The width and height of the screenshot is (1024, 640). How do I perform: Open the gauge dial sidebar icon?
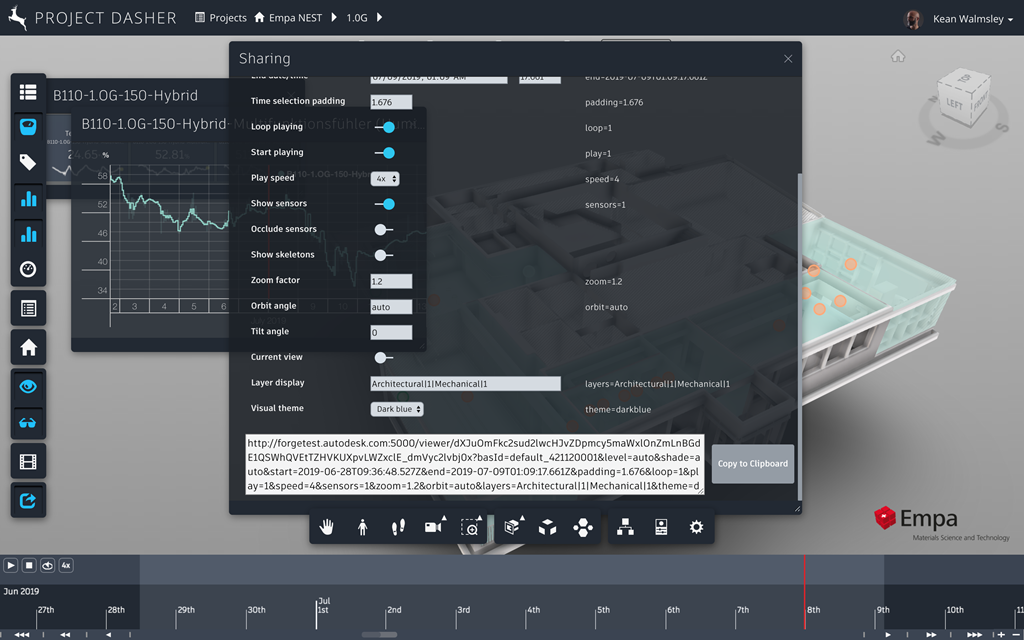coord(28,269)
